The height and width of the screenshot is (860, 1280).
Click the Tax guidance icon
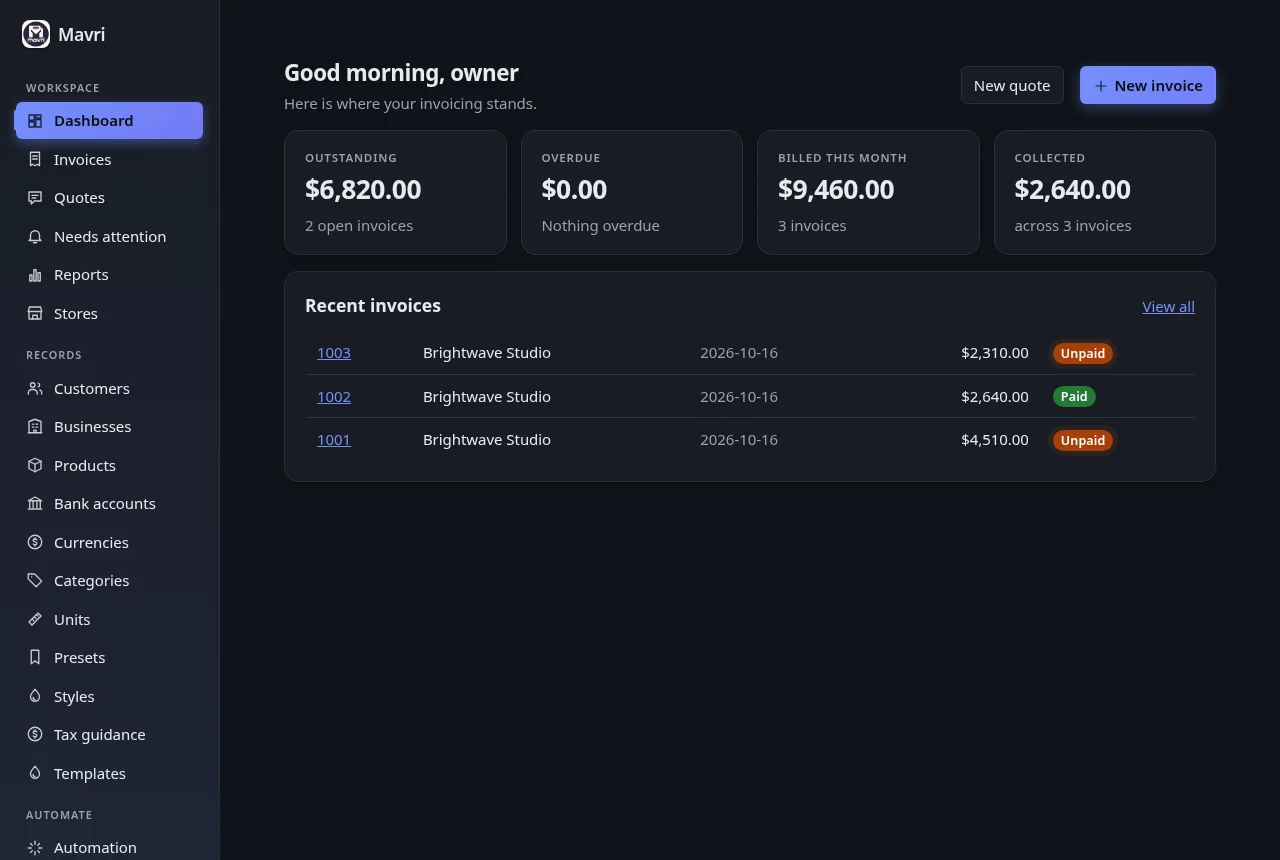pyautogui.click(x=35, y=735)
